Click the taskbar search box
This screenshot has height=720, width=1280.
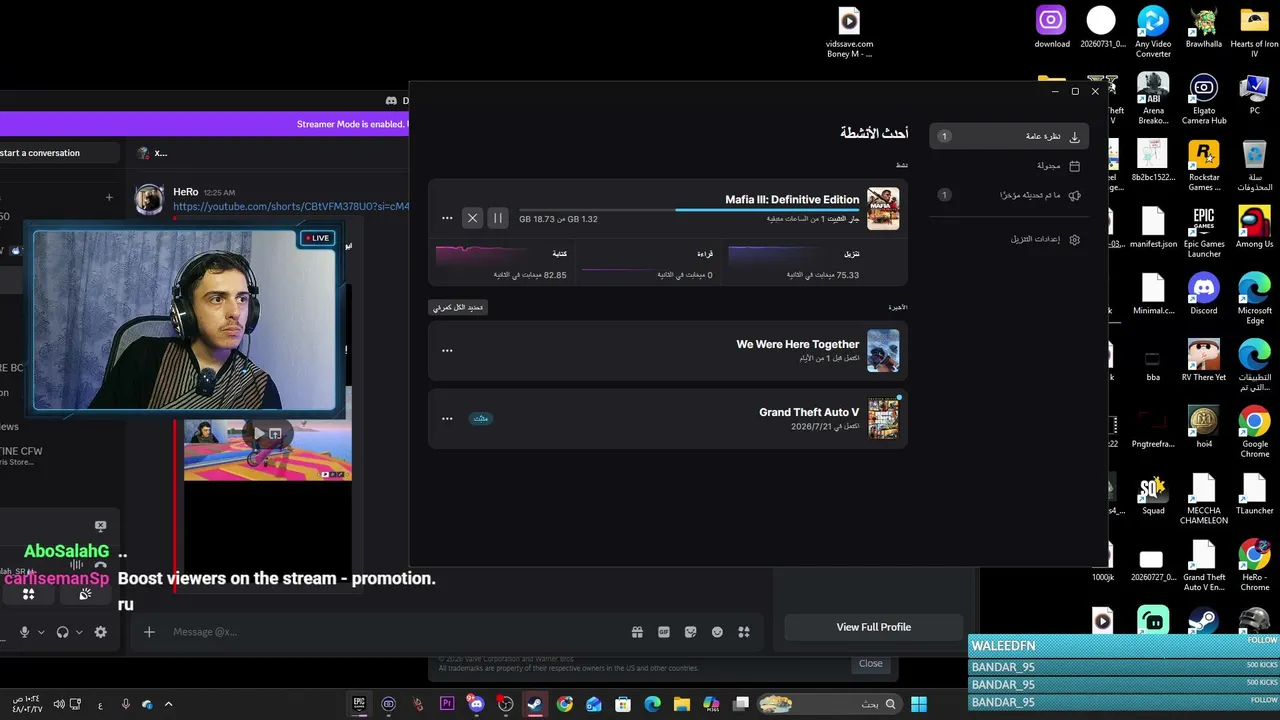829,704
